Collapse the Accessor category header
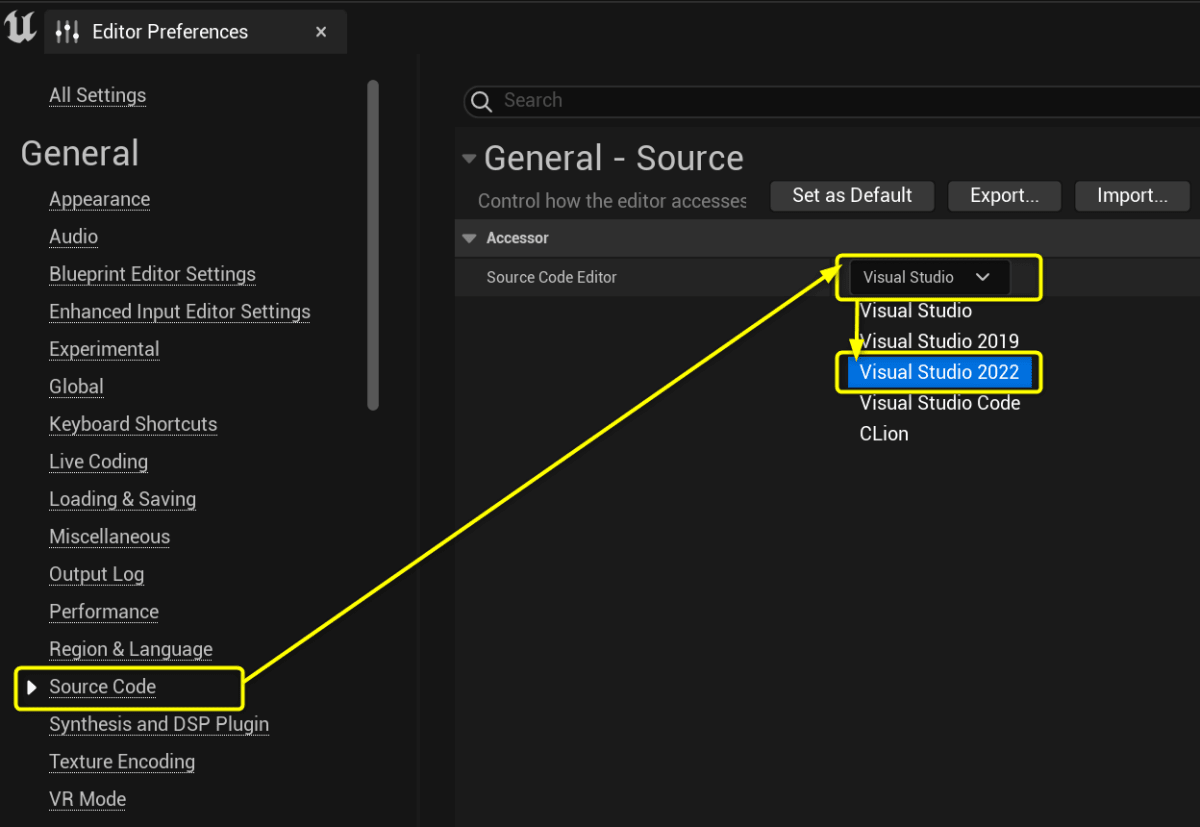This screenshot has width=1200, height=827. tap(470, 238)
